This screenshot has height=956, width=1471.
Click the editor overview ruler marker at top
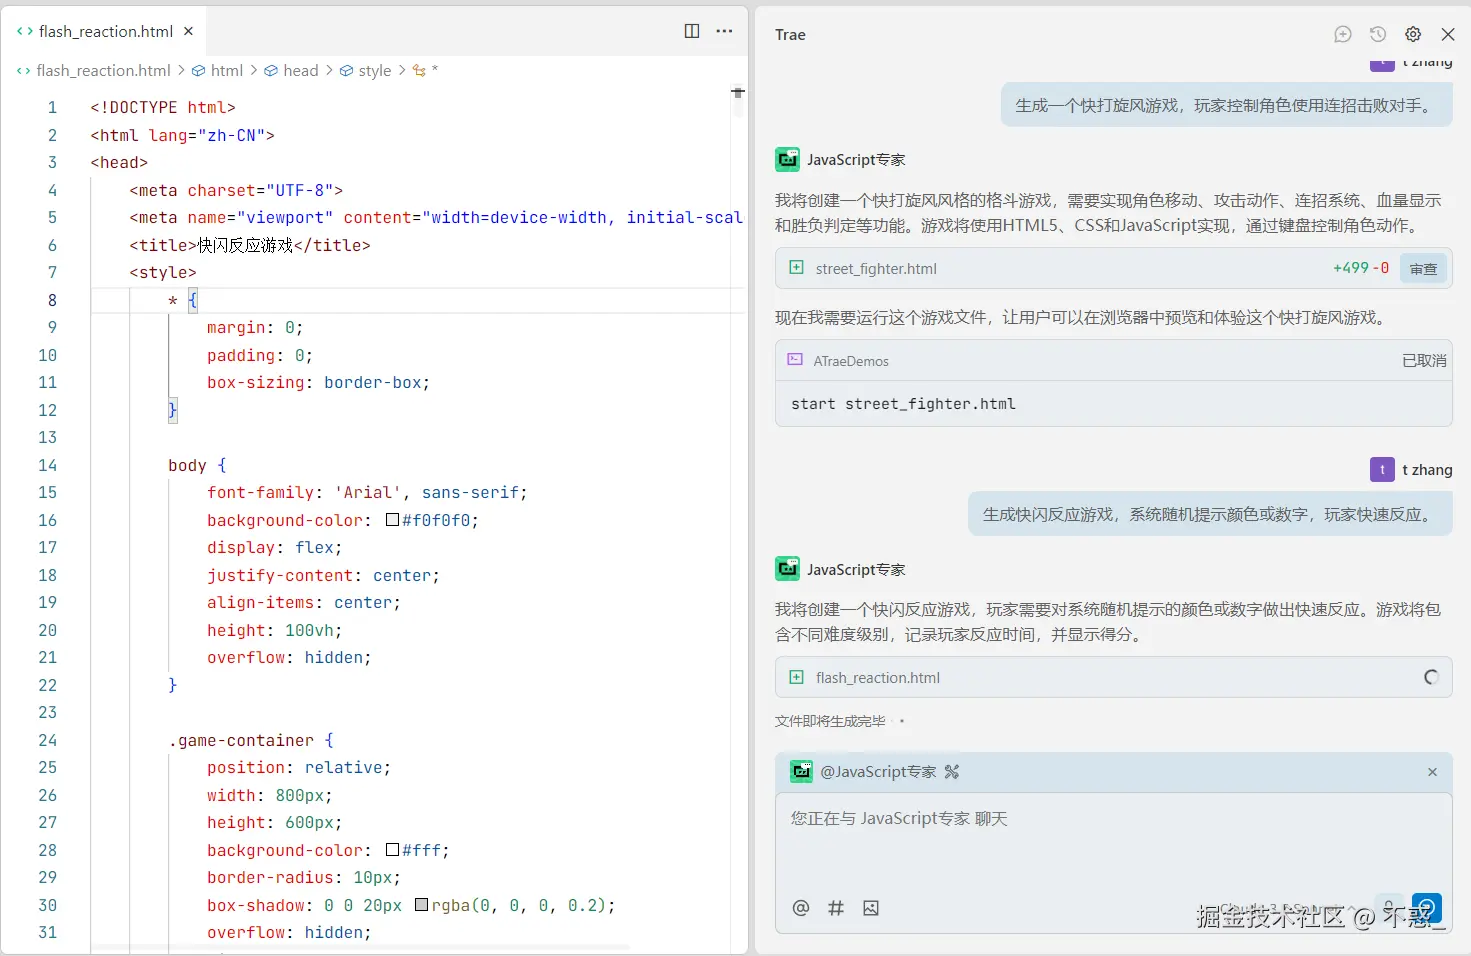coord(738,92)
